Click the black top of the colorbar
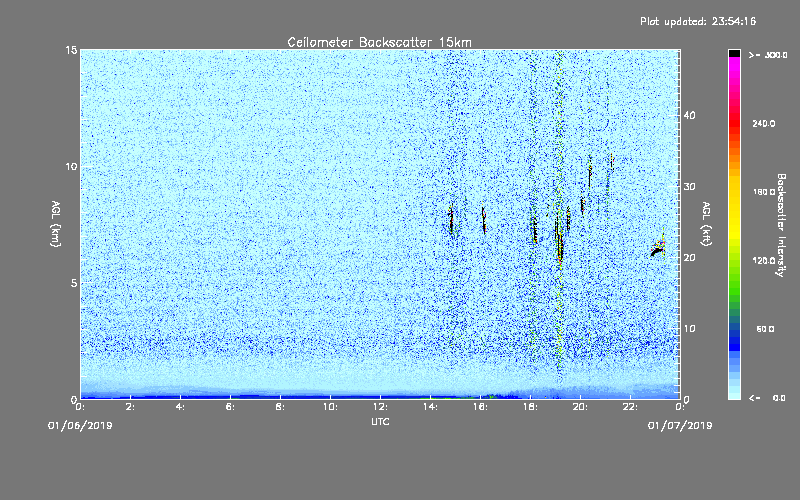 point(734,53)
